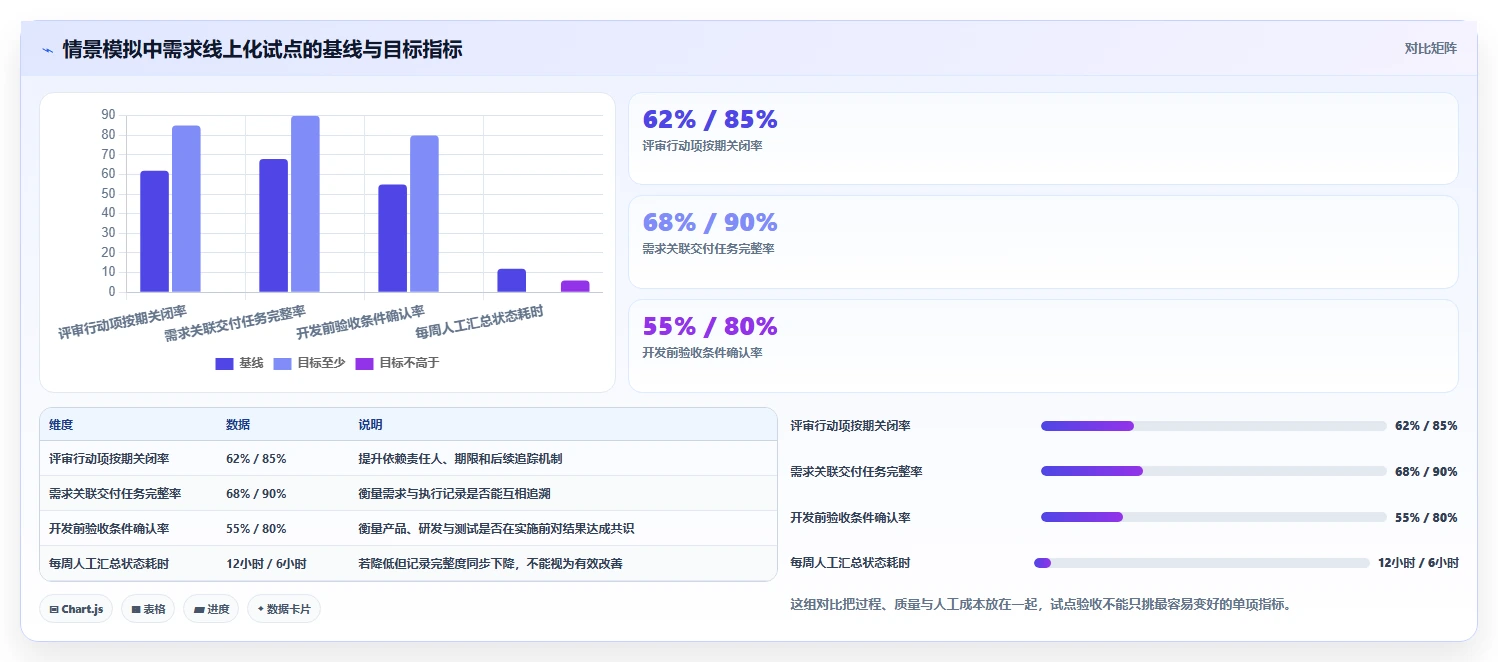Click 12小时 / 6小时 in the table
1498x662 pixels.
tap(266, 564)
